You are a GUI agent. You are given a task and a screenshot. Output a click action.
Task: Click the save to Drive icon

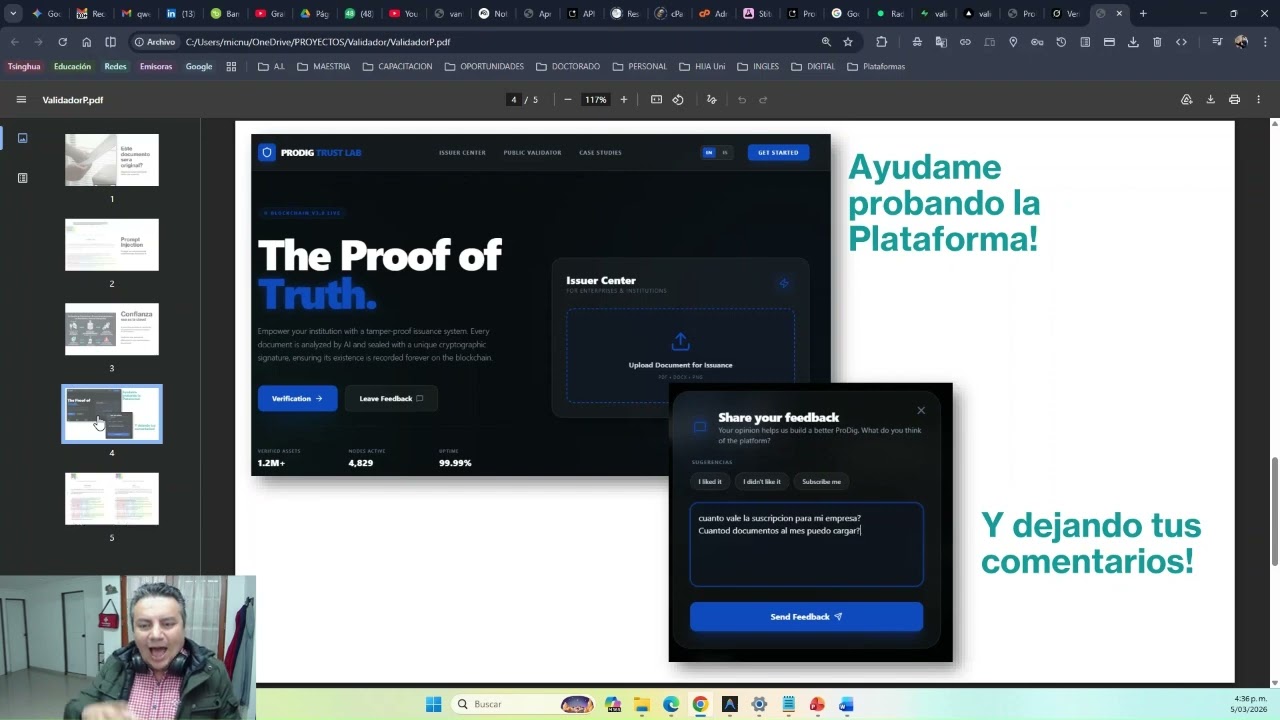click(1187, 100)
